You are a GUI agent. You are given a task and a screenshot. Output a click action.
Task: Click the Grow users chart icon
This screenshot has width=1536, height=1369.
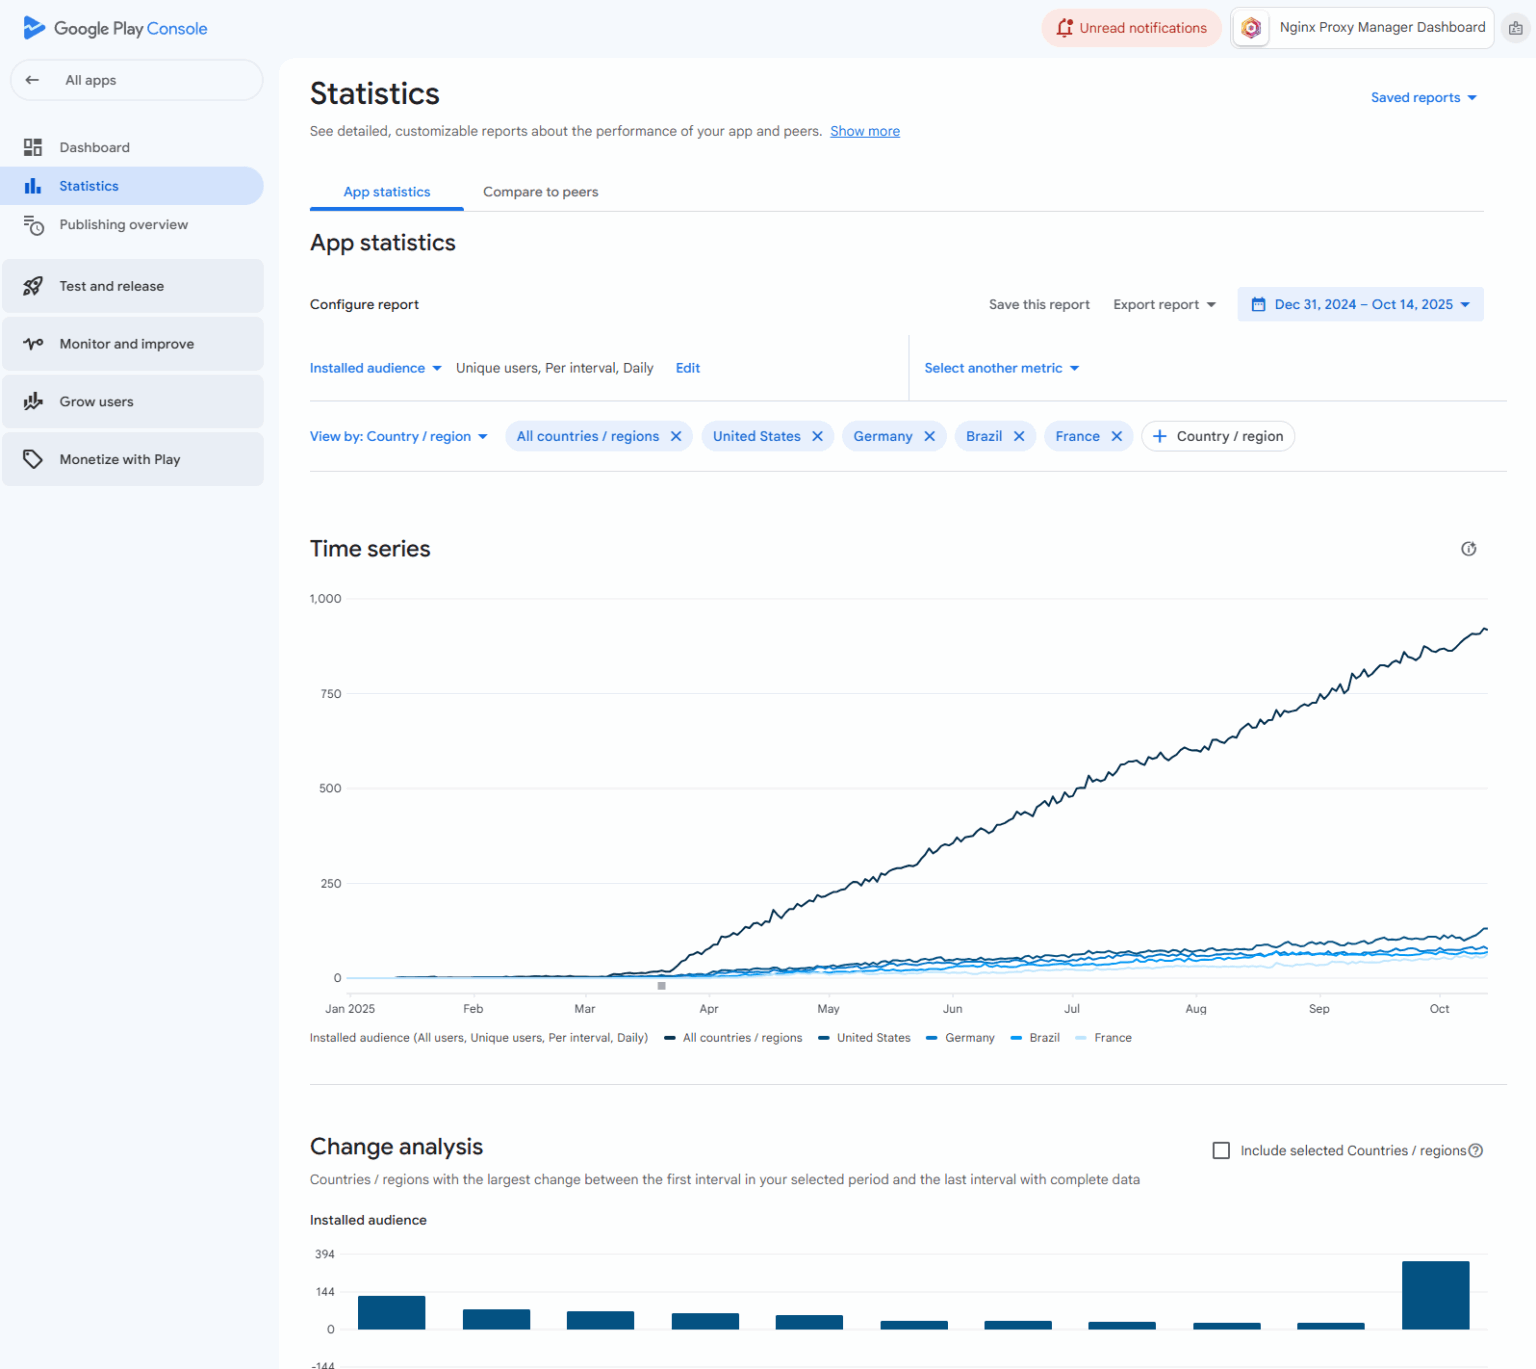[x=33, y=401]
